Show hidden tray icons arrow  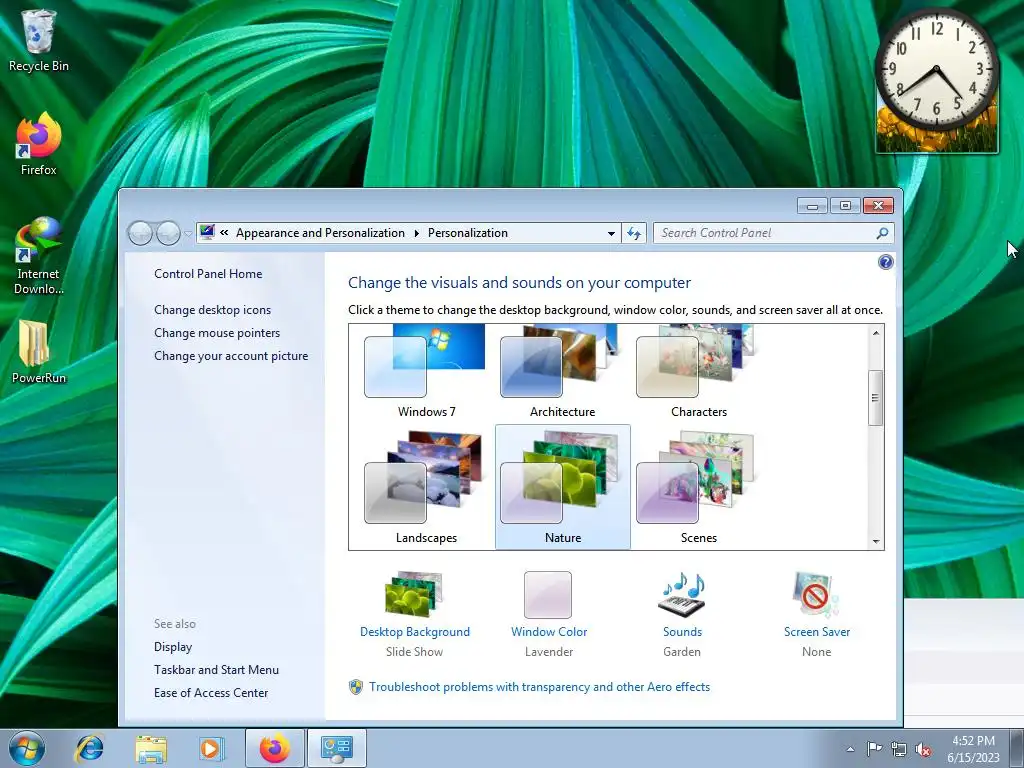(850, 749)
